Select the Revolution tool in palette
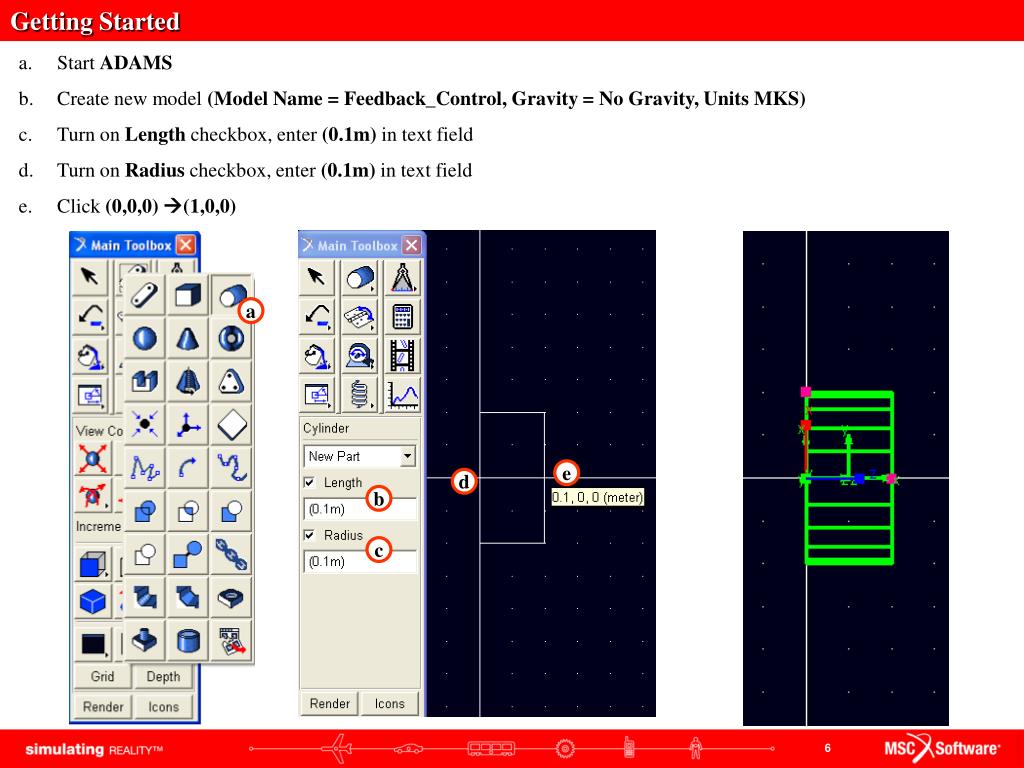Screen dimensions: 1024x768 187,382
